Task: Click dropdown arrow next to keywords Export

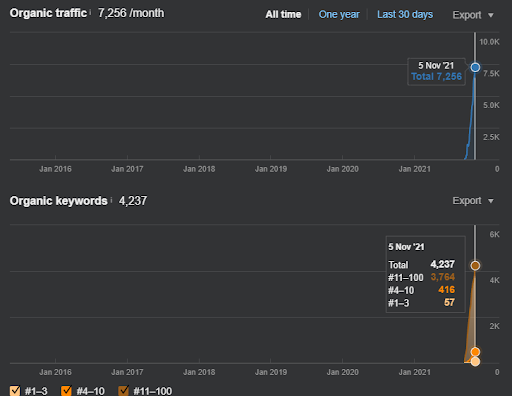Action: coord(491,201)
